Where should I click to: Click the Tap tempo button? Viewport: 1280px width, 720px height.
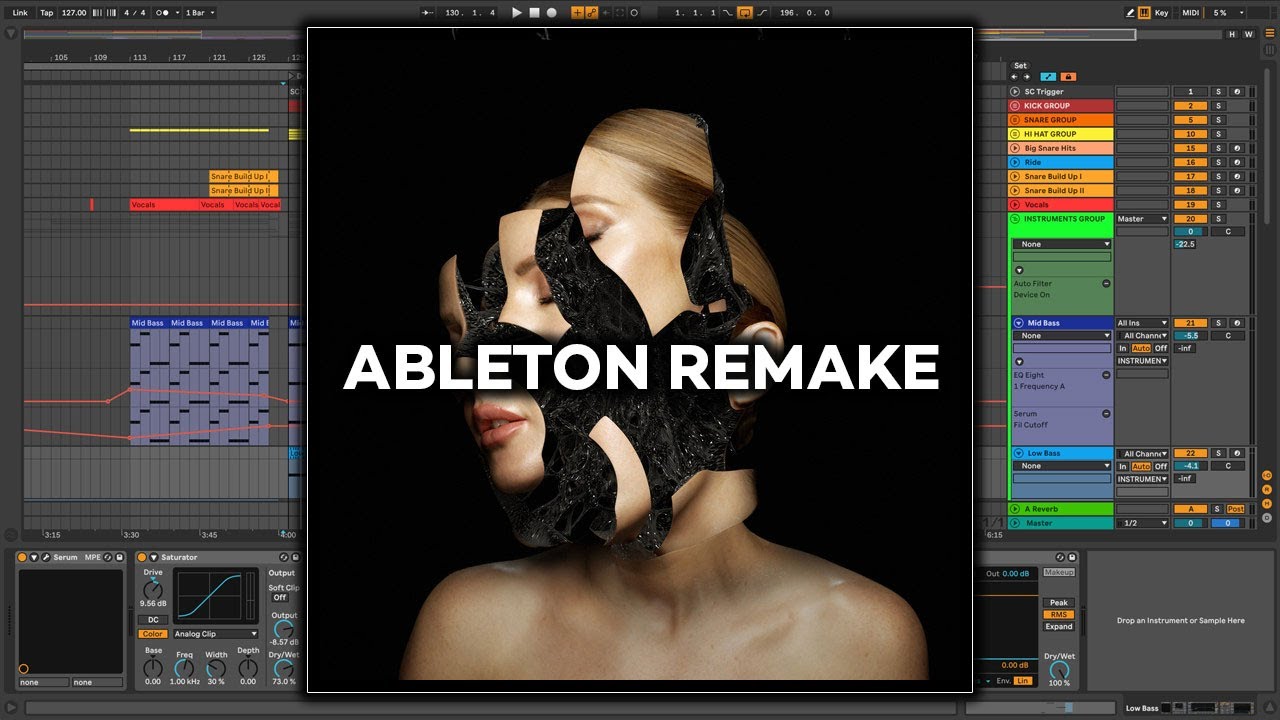click(47, 13)
